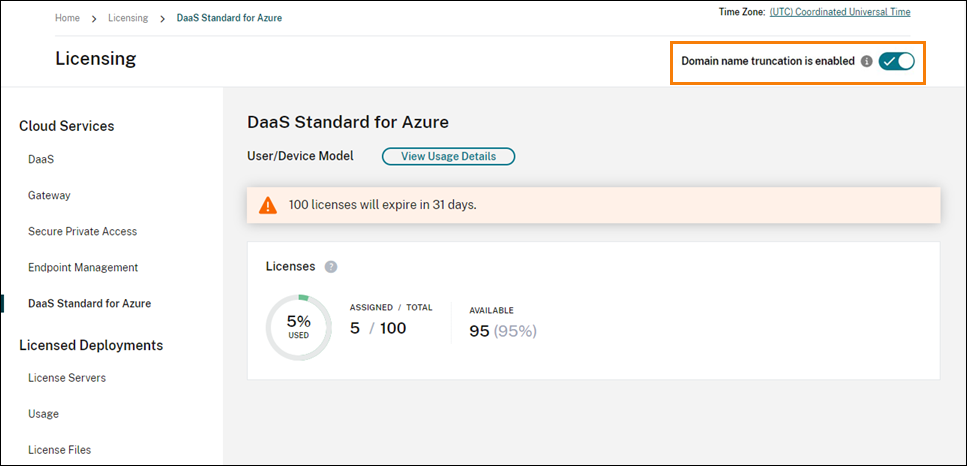Viewport: 967px width, 466px height.
Task: Open Endpoint Management from the sidebar
Action: (x=82, y=267)
